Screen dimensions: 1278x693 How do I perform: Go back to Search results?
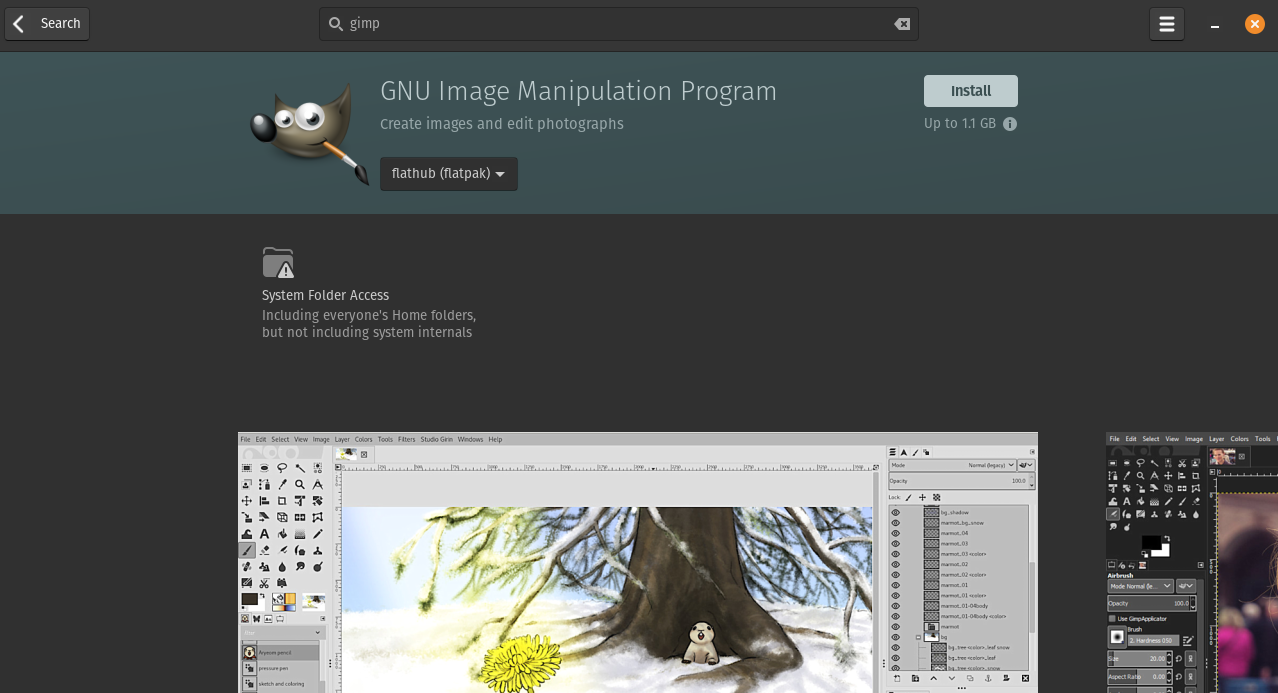47,24
